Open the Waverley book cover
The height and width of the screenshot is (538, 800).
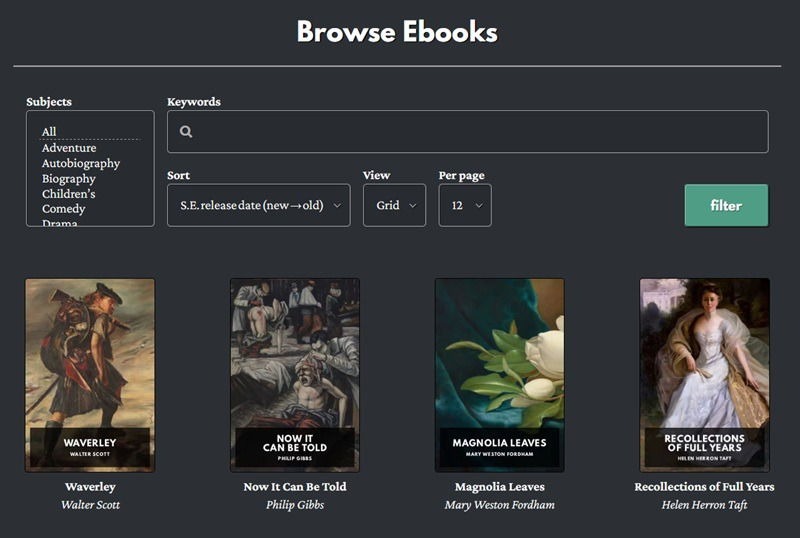point(90,374)
